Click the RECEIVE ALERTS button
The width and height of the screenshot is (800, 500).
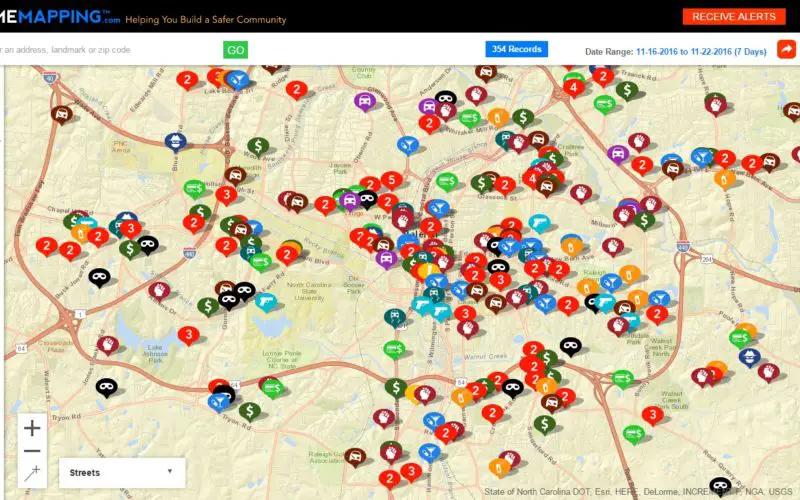(734, 16)
